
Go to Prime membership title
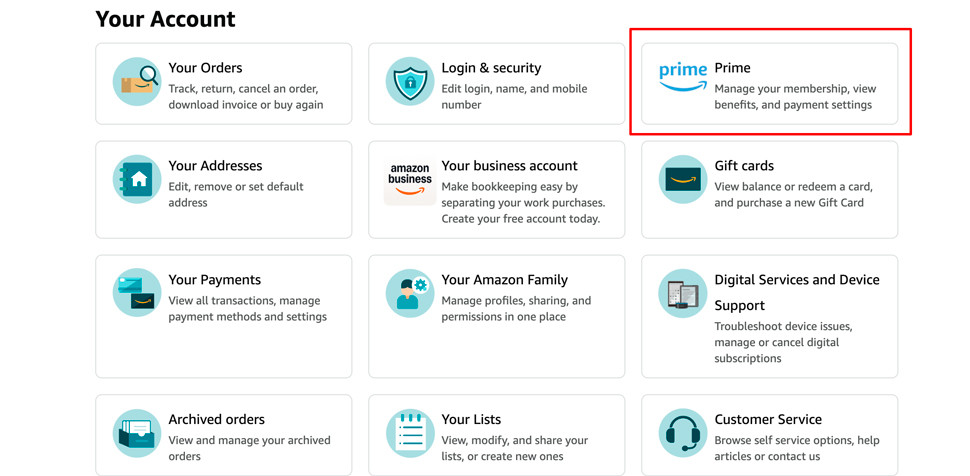coord(732,68)
